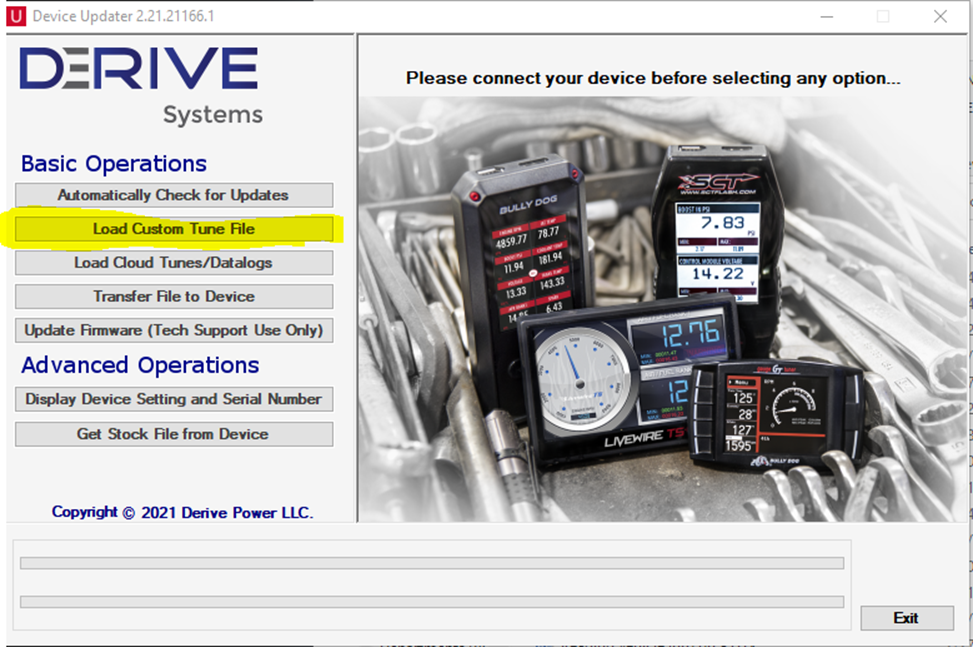Click the Device Updater 2.21.21166.1 title text
Screen dimensions: 973x647
[123, 16]
